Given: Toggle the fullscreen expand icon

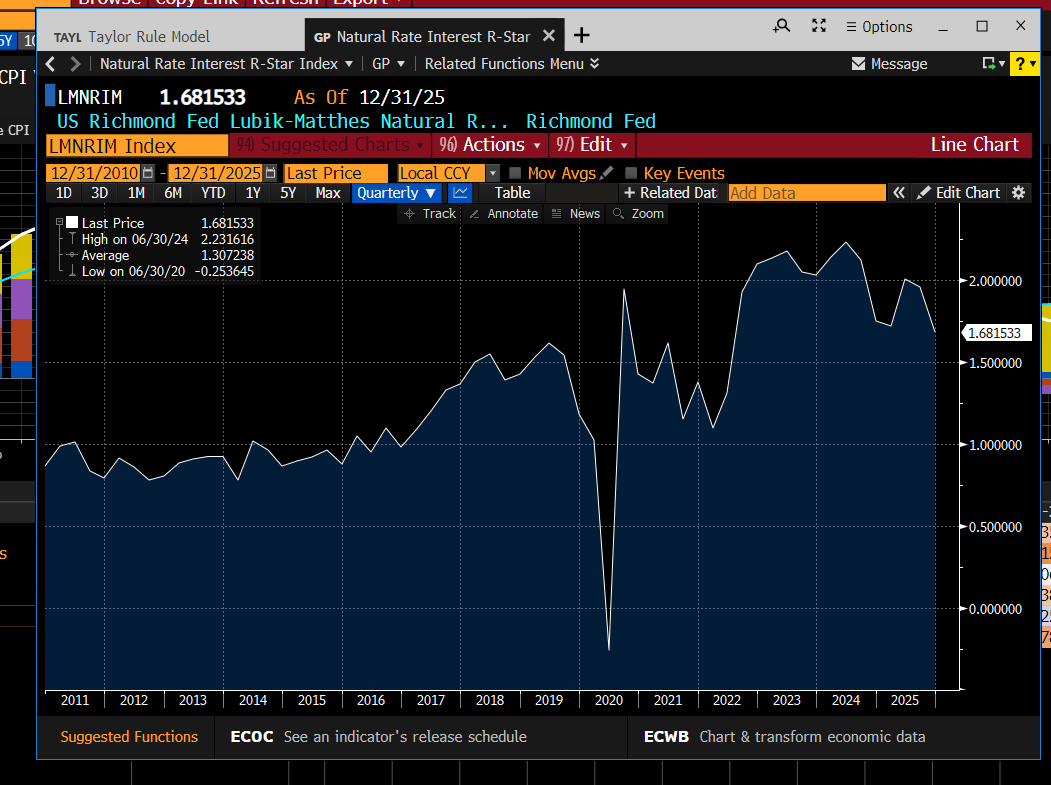Looking at the screenshot, I should (x=818, y=26).
